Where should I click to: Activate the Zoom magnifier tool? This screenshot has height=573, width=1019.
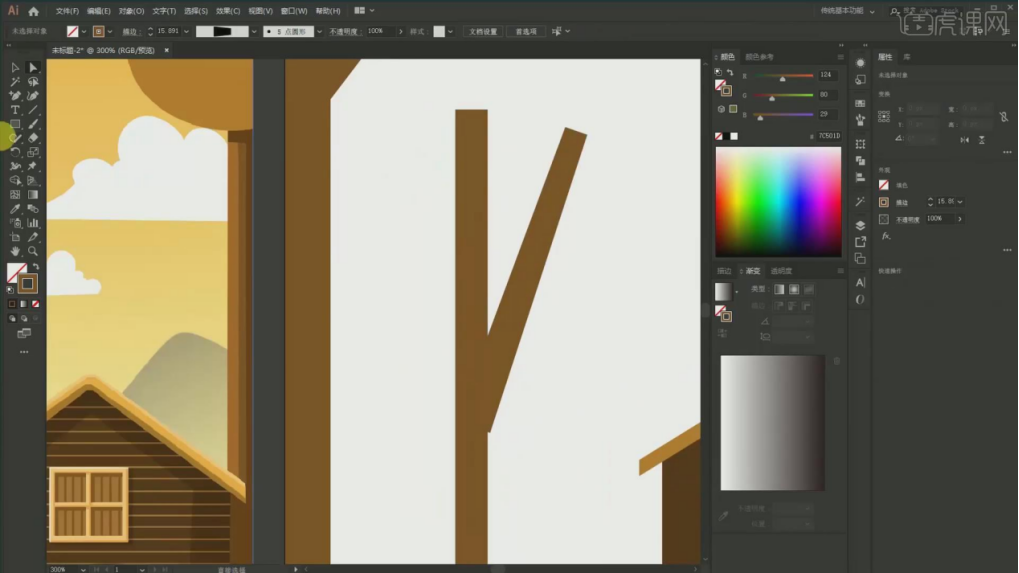33,251
